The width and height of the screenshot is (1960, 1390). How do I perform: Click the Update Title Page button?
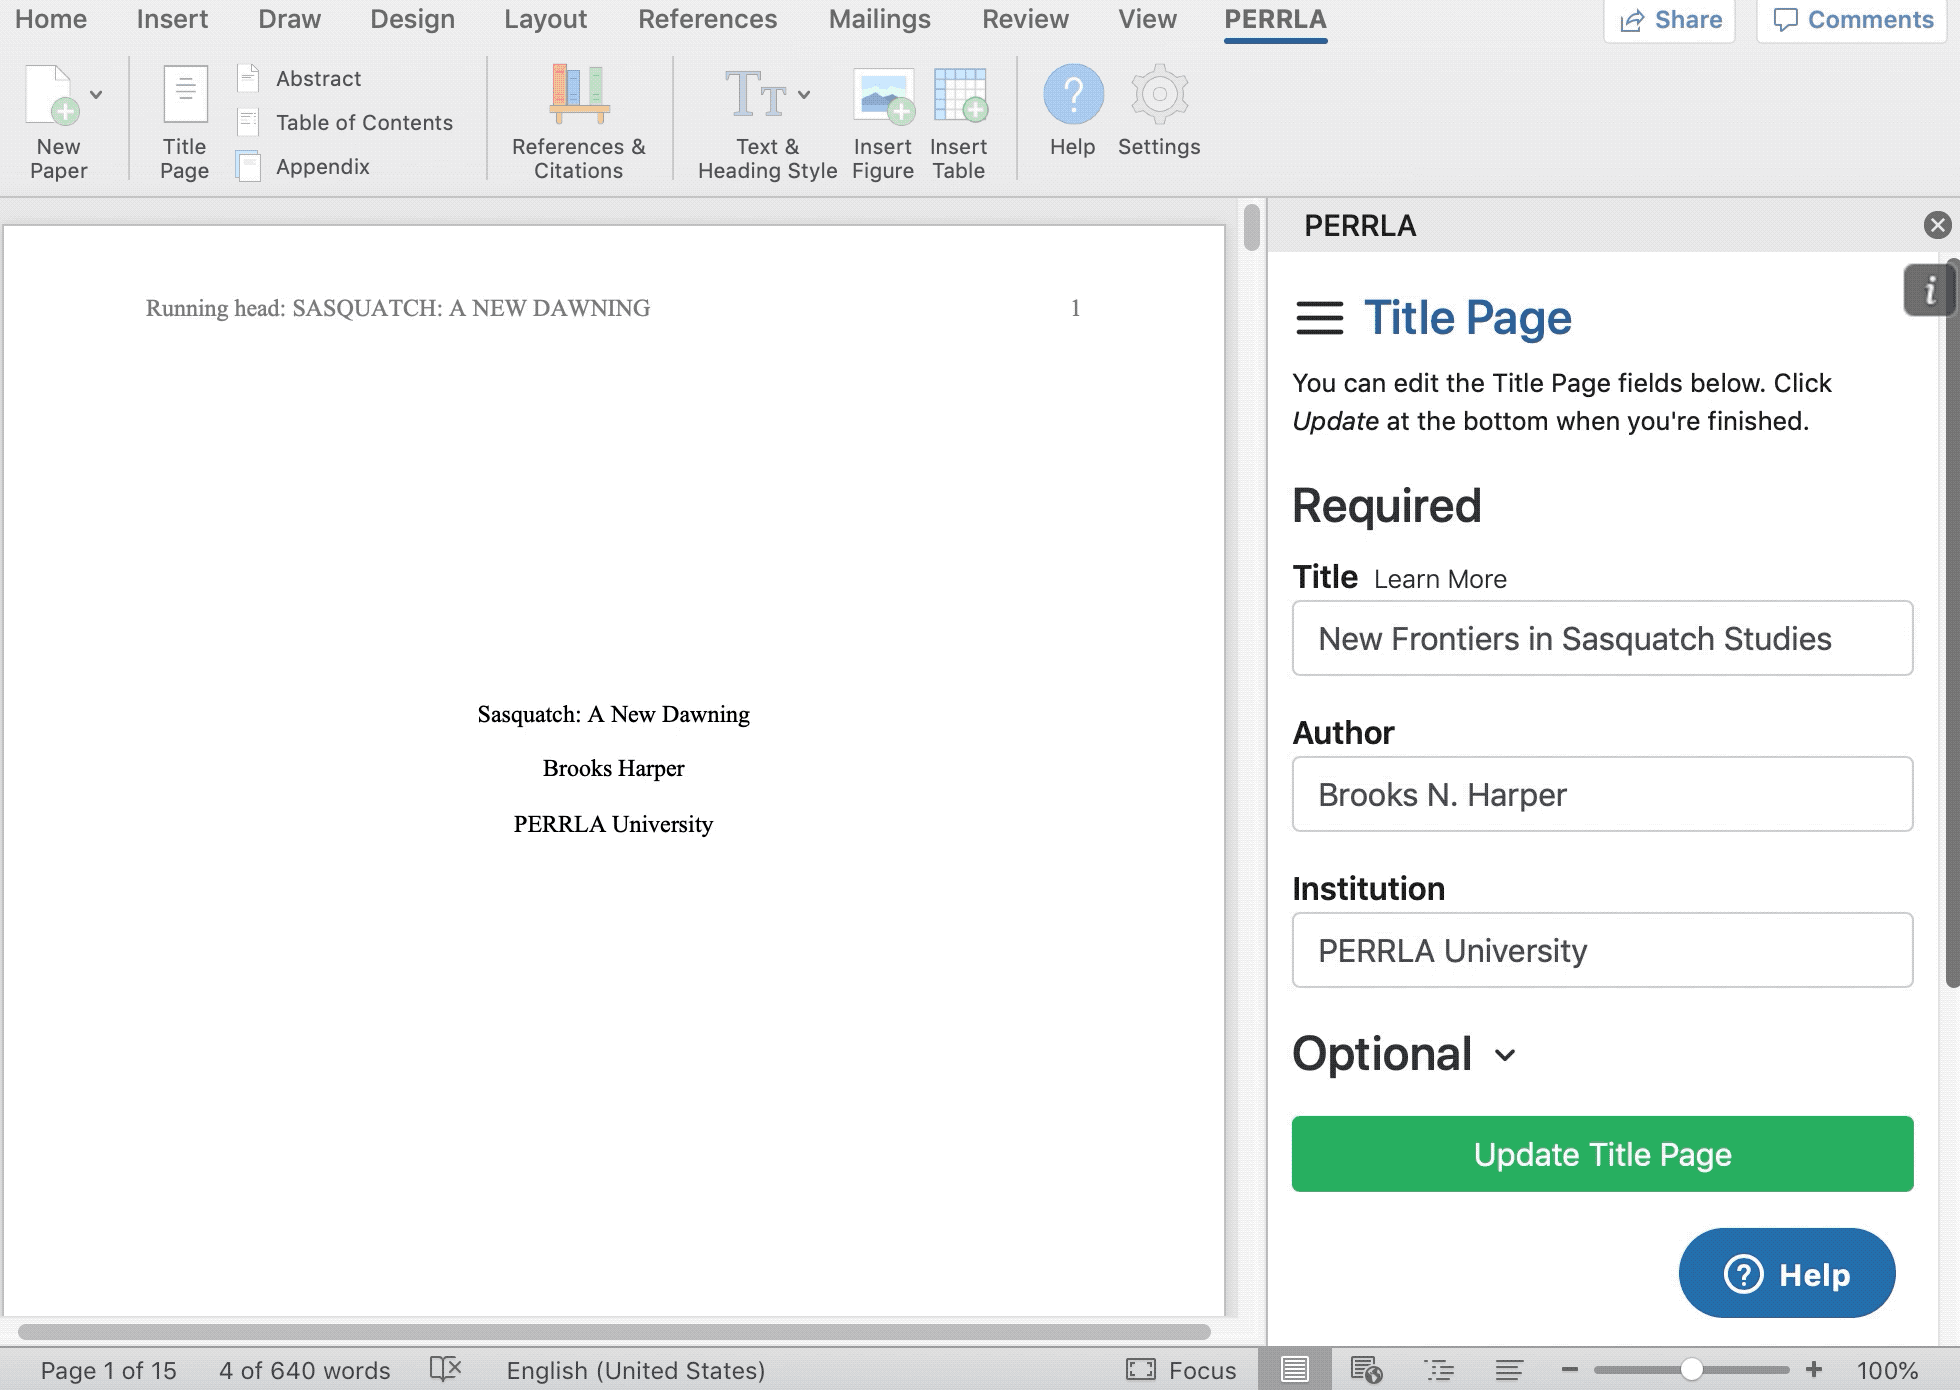(1602, 1152)
